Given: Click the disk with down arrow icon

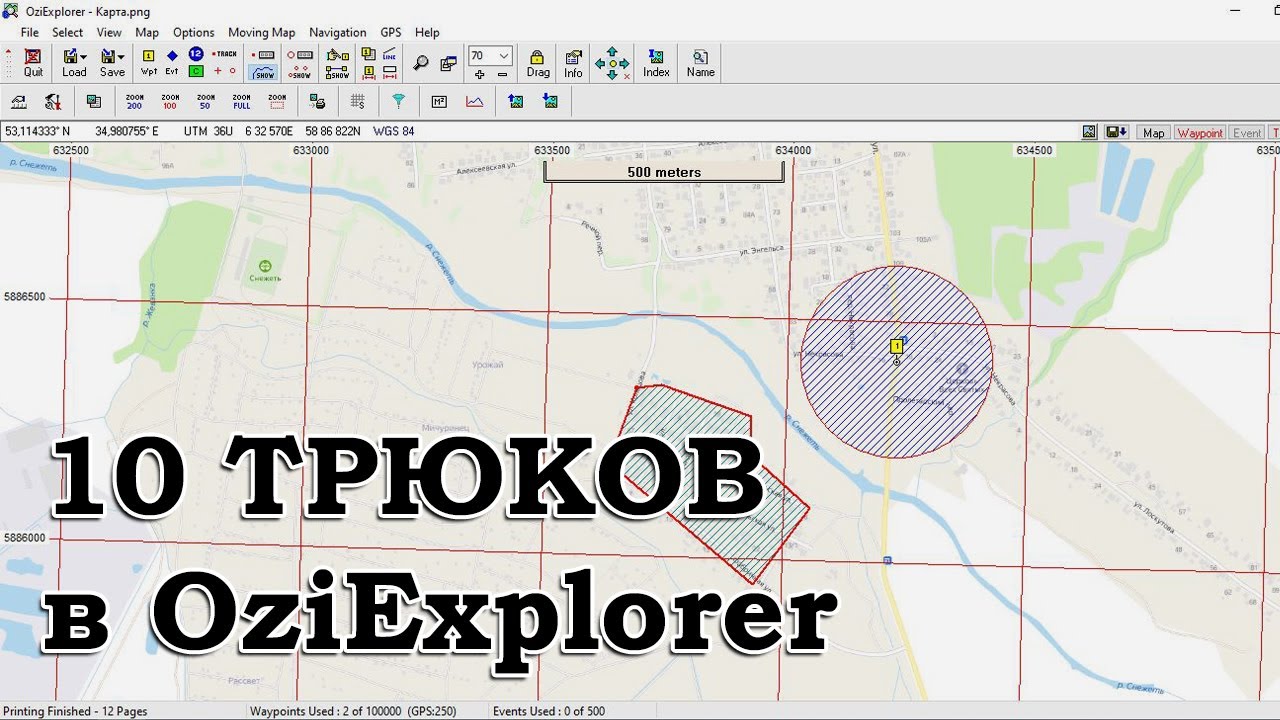Looking at the screenshot, I should (1117, 132).
